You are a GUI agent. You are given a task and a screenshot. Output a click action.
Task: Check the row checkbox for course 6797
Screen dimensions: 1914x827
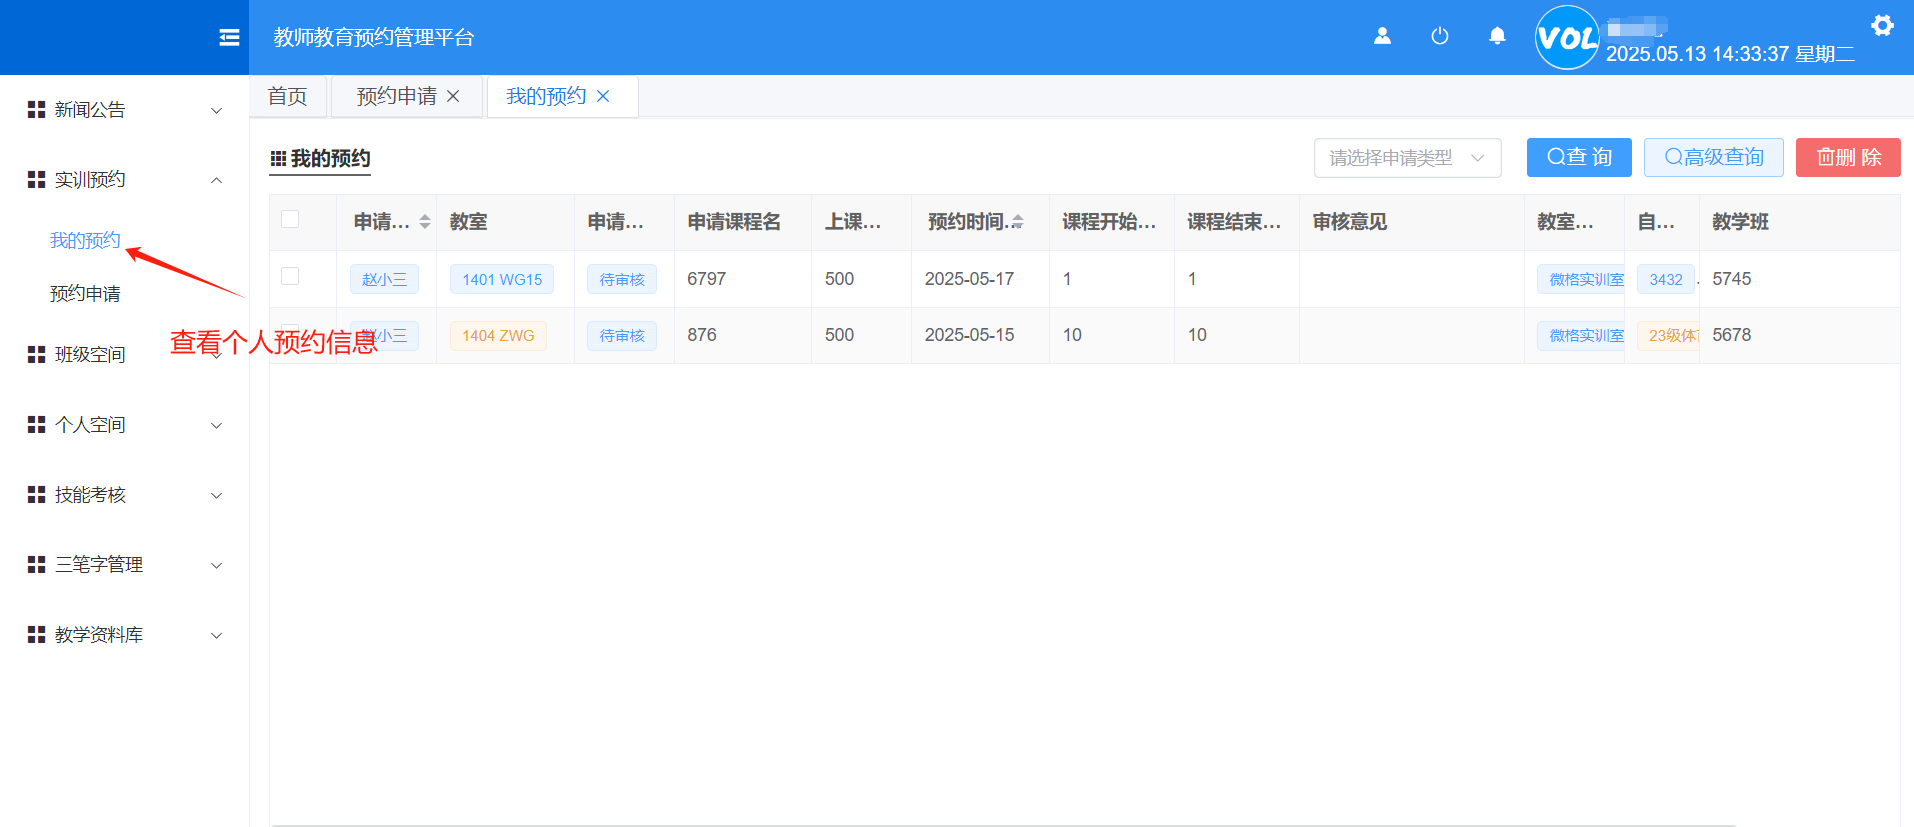coord(290,276)
